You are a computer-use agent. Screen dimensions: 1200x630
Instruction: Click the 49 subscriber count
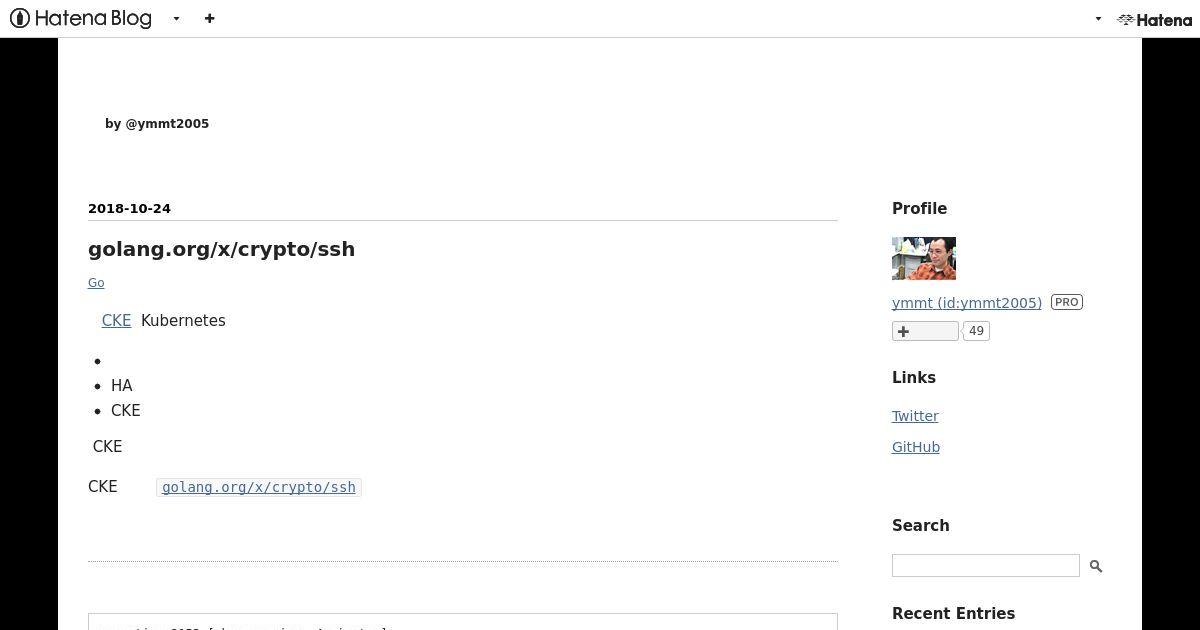point(977,331)
